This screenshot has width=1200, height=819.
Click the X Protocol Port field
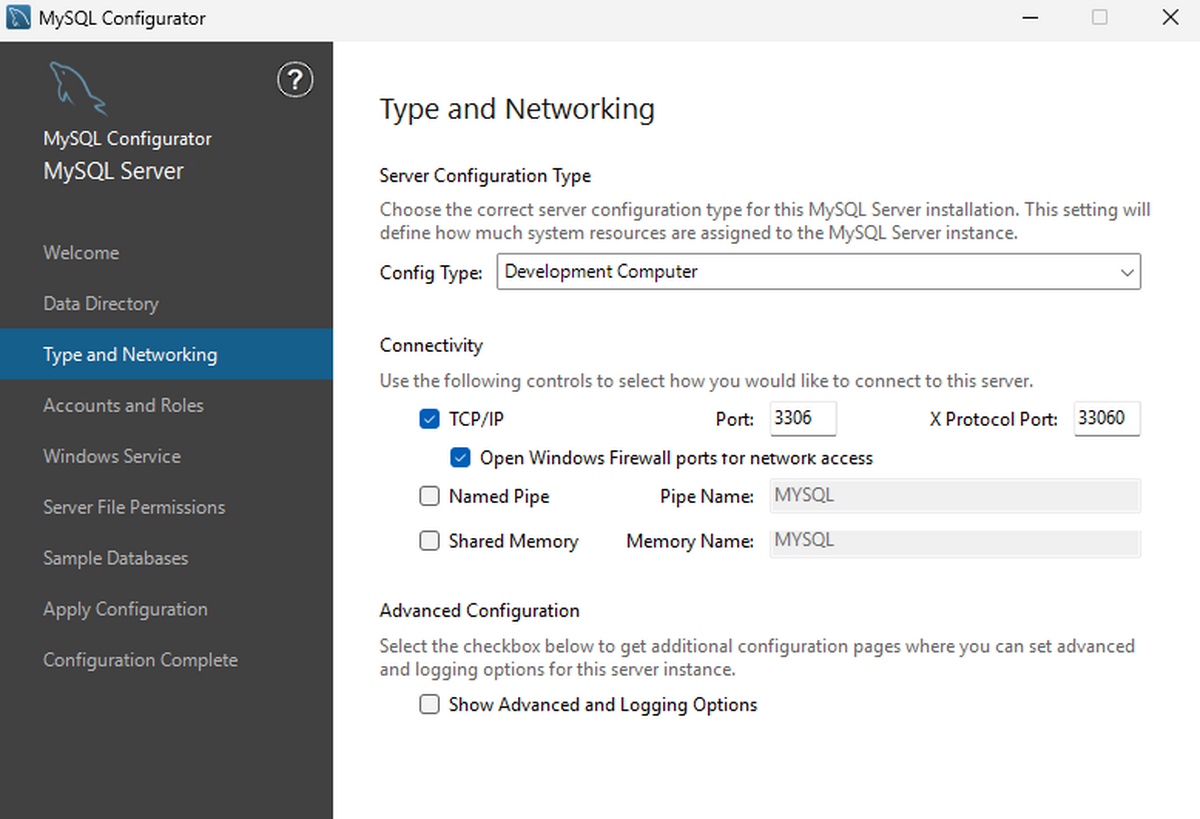(1107, 419)
